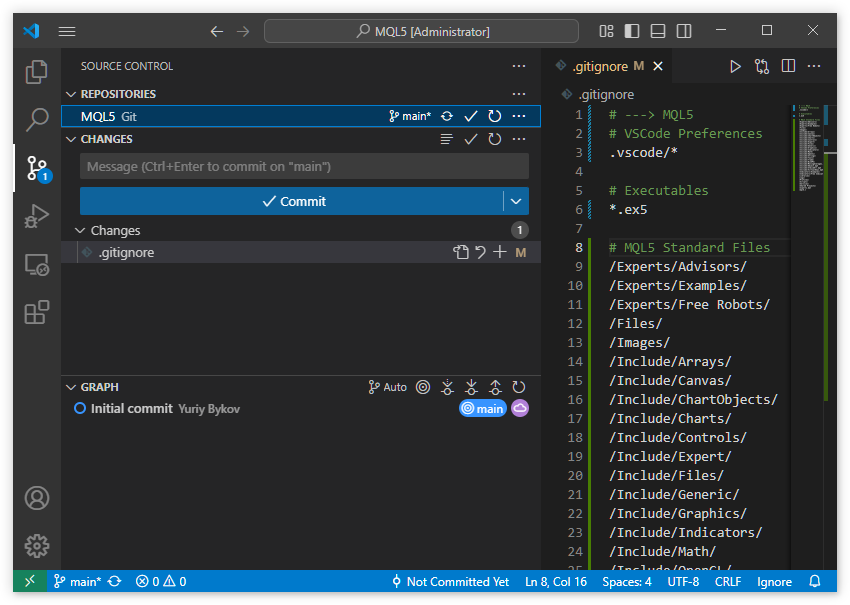Open the Remote Explorer view
Image resolution: width=850 pixels, height=605 pixels.
[36, 265]
